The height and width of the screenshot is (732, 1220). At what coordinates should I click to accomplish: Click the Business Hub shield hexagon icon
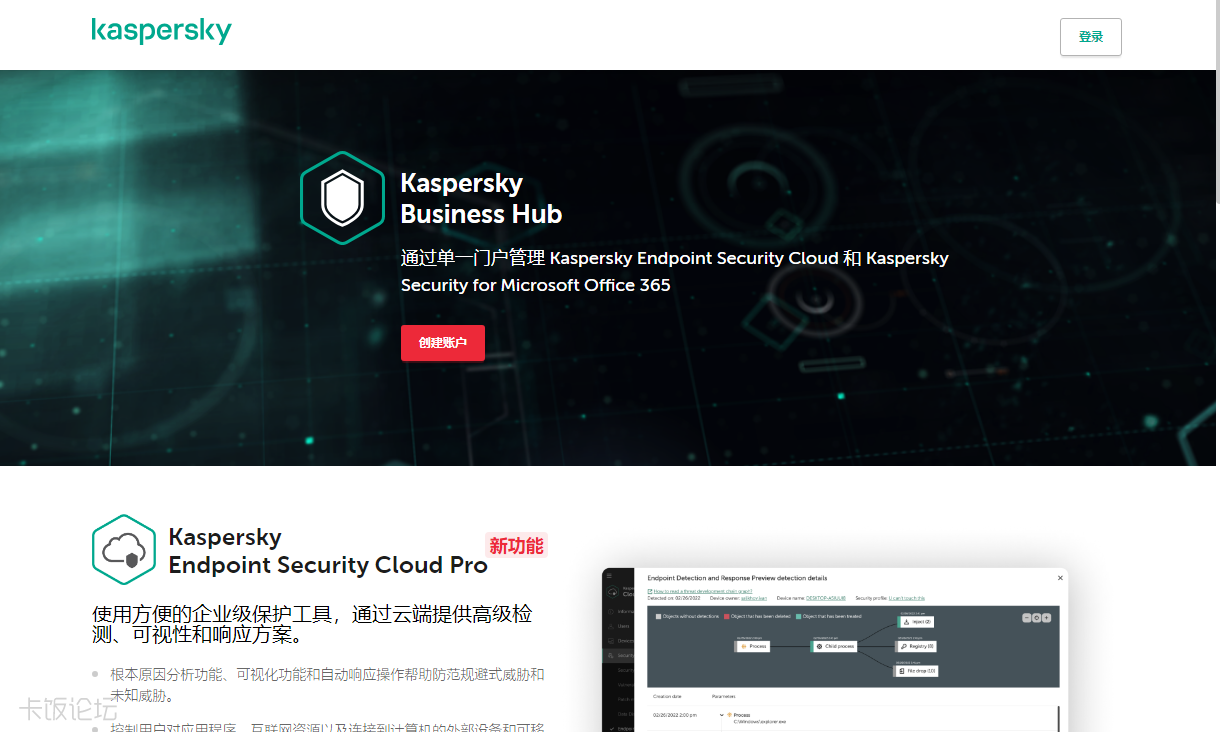pyautogui.click(x=342, y=198)
